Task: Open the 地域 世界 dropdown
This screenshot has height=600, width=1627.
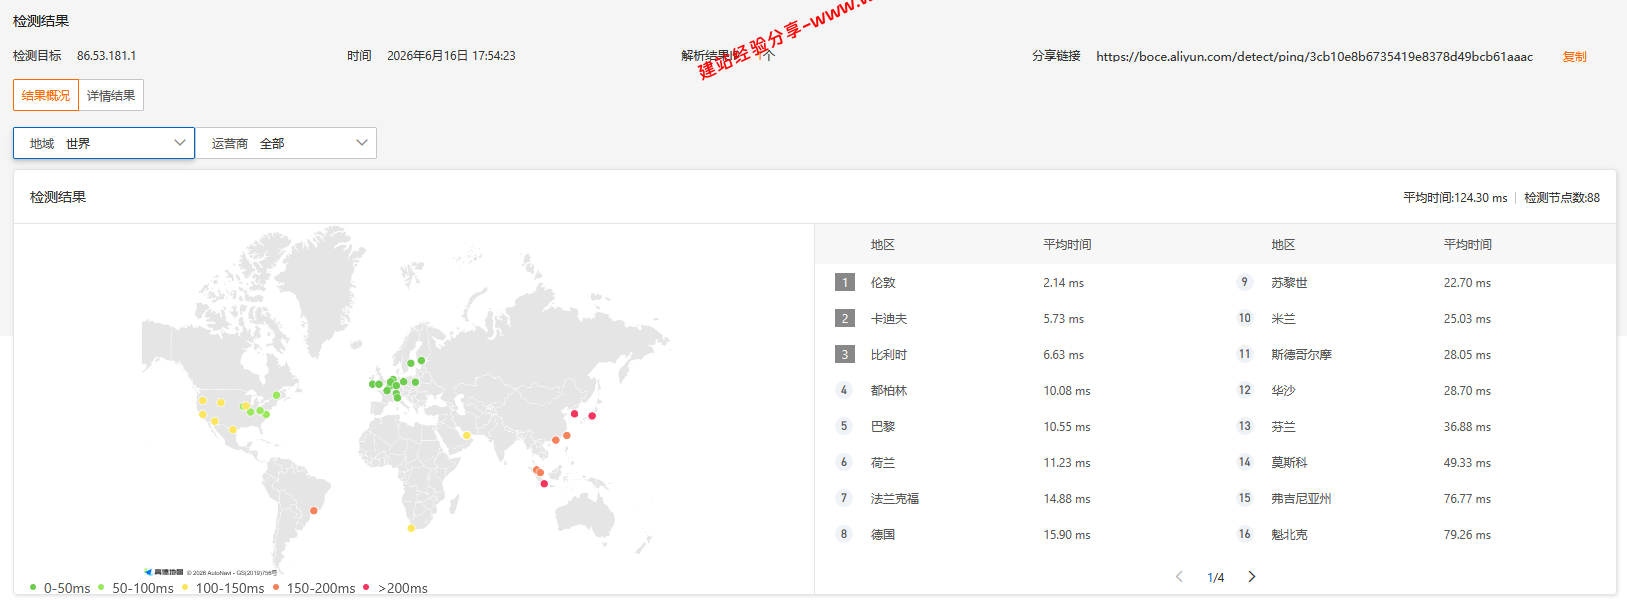Action: point(104,143)
